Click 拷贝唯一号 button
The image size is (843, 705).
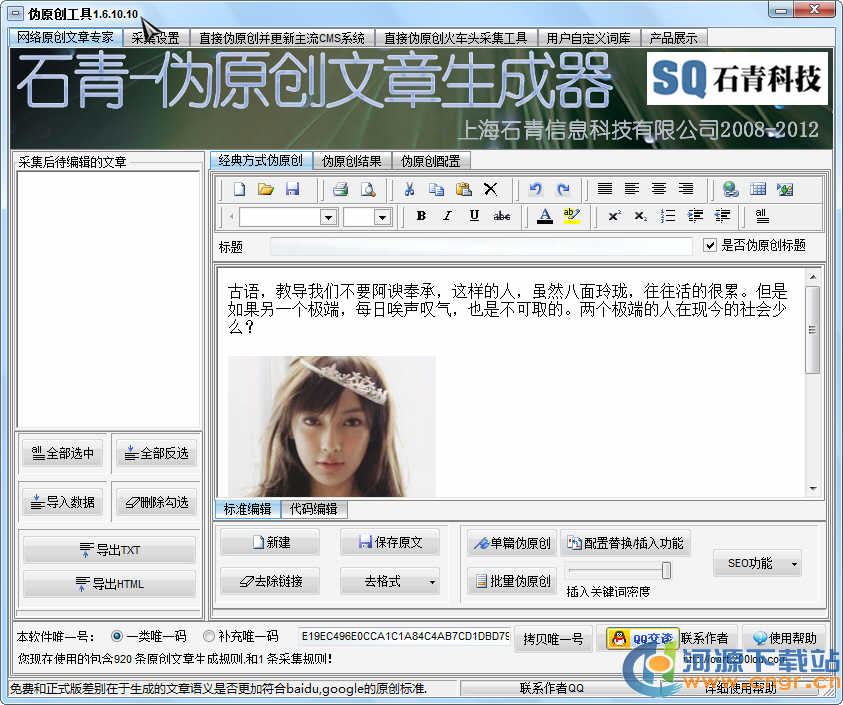pyautogui.click(x=553, y=639)
